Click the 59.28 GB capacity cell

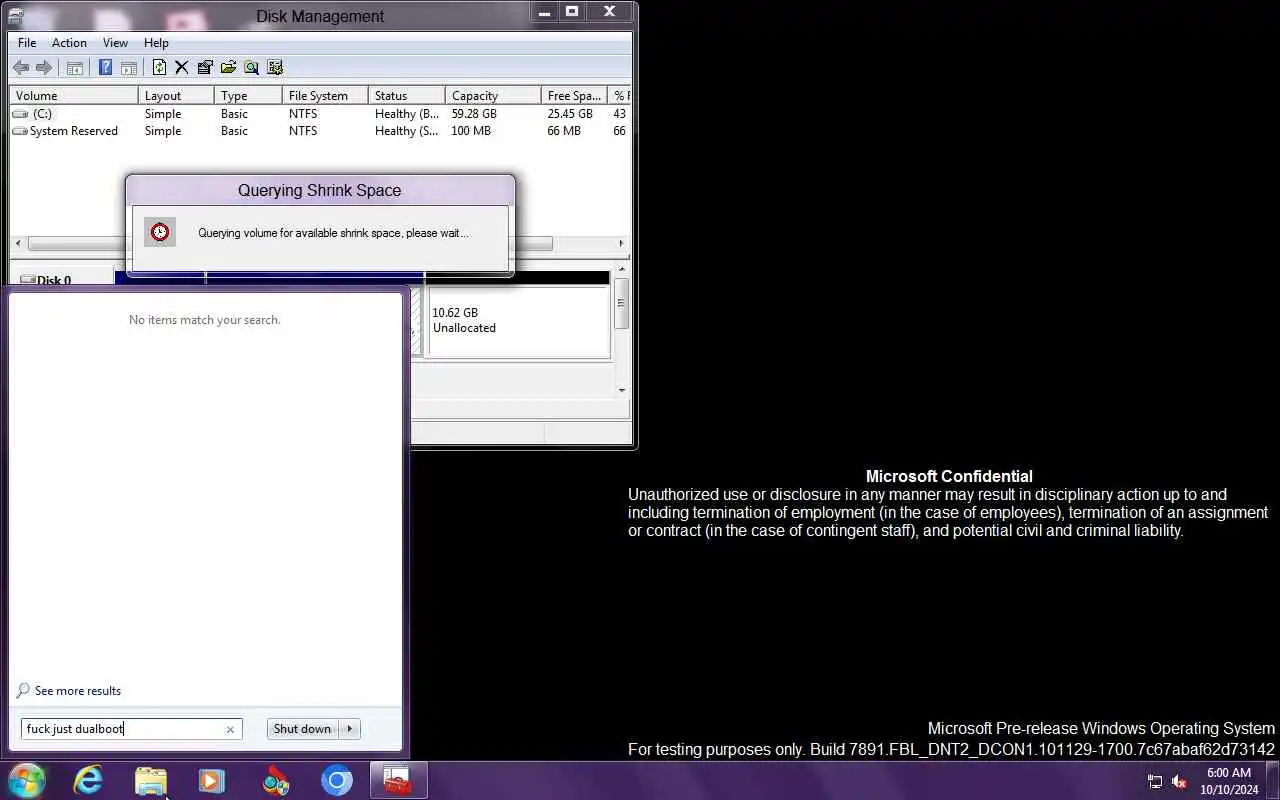click(474, 114)
